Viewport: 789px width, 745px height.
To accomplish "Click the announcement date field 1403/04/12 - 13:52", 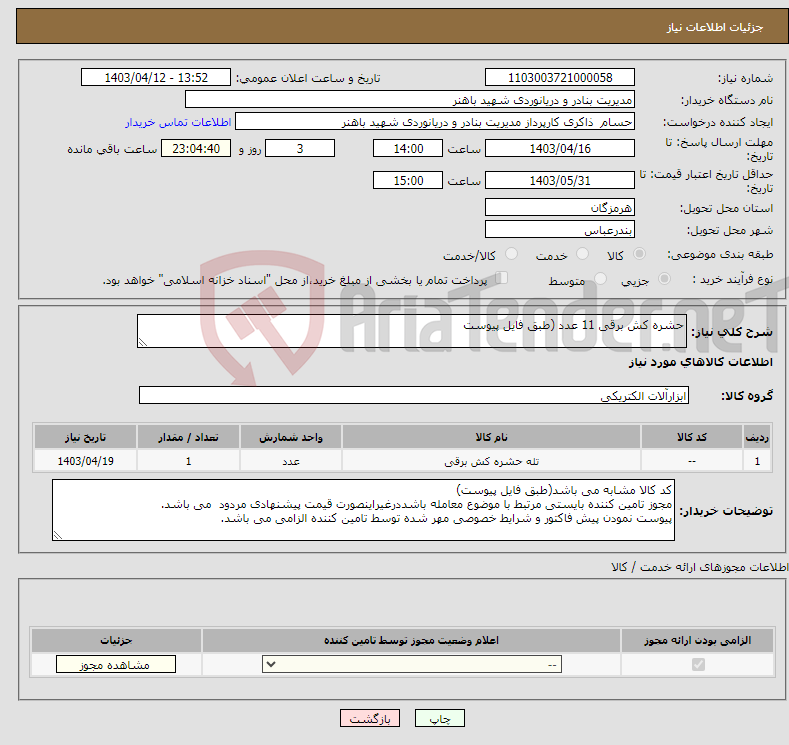I will click(156, 77).
